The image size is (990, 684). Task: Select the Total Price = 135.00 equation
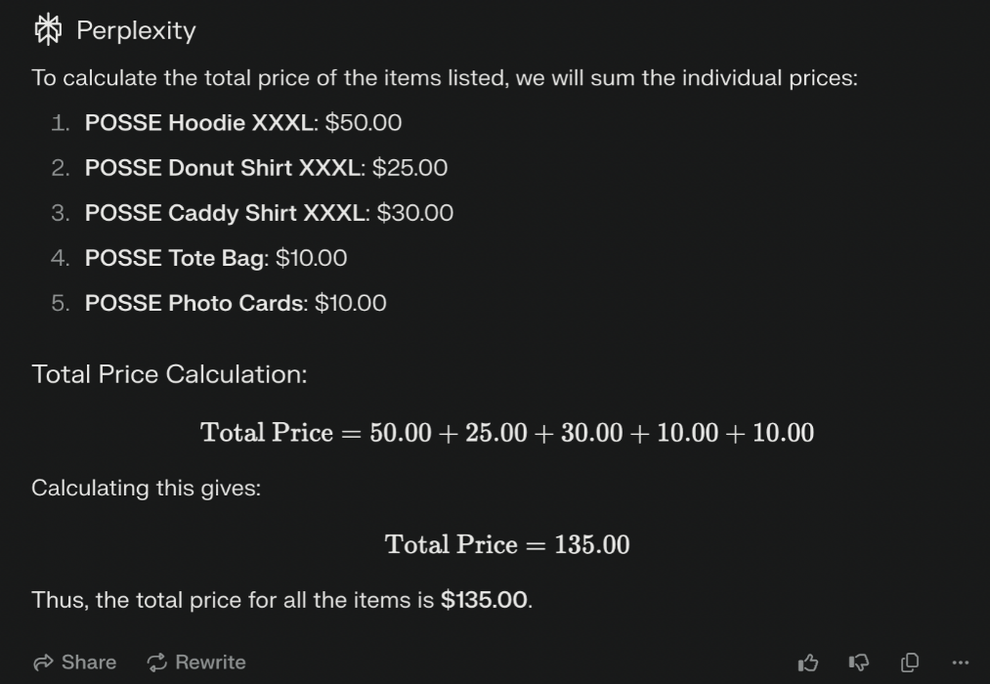507,545
